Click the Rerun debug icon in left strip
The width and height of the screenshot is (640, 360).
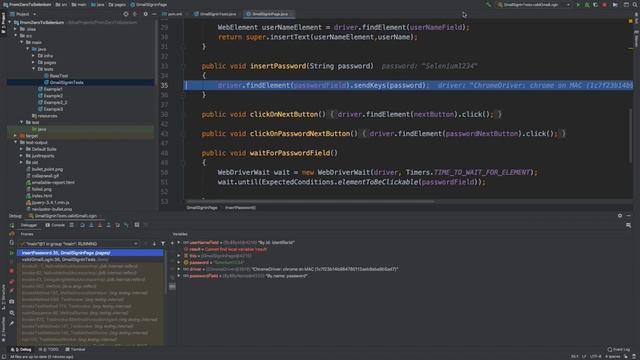[12, 225]
